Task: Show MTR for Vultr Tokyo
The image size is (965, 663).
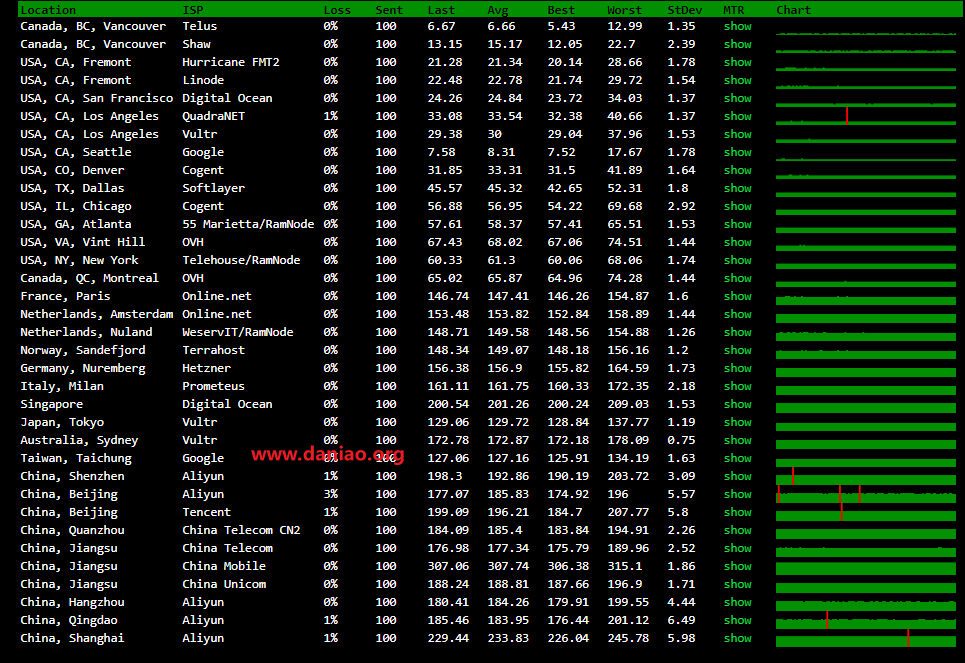Action: 737,422
